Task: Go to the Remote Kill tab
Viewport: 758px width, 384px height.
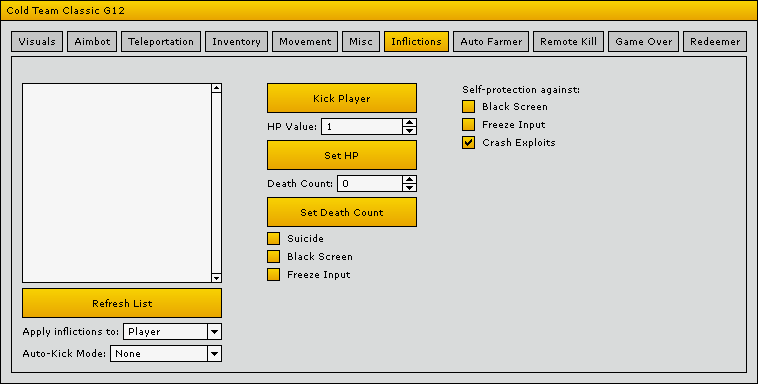Action: click(568, 42)
